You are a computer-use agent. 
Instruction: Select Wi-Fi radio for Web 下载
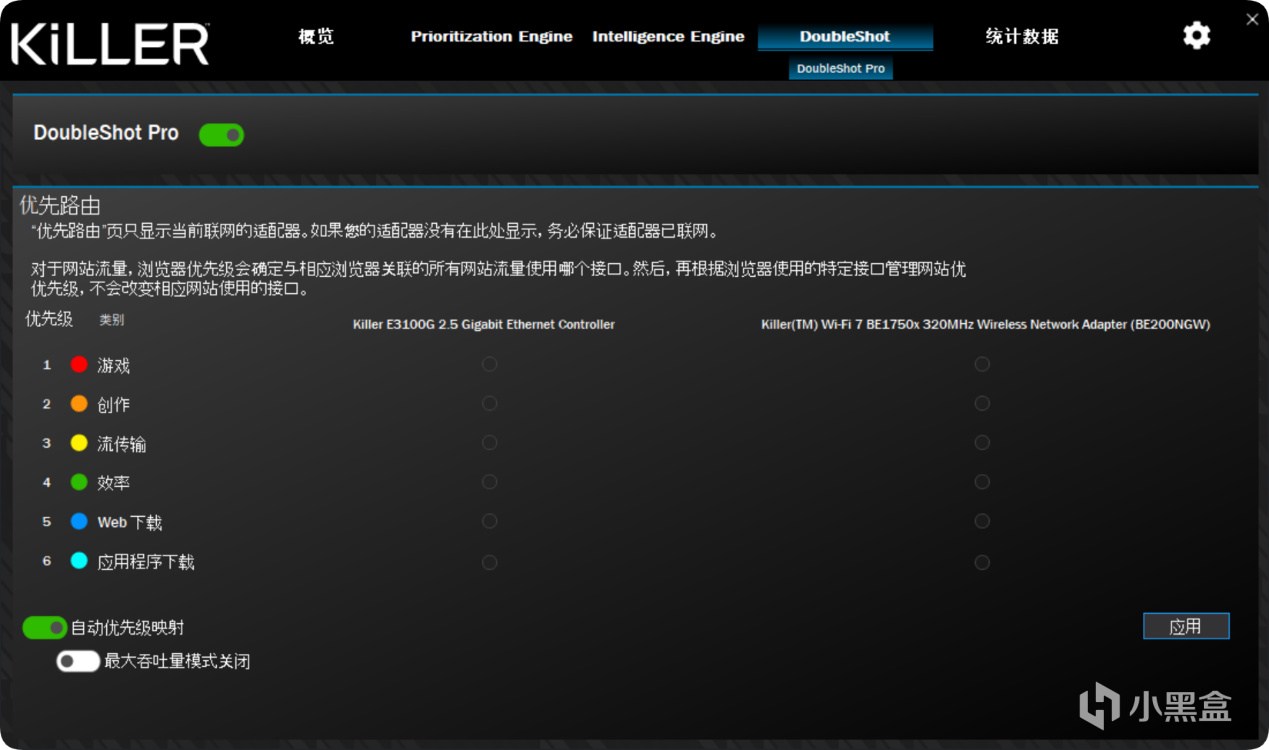point(982,521)
